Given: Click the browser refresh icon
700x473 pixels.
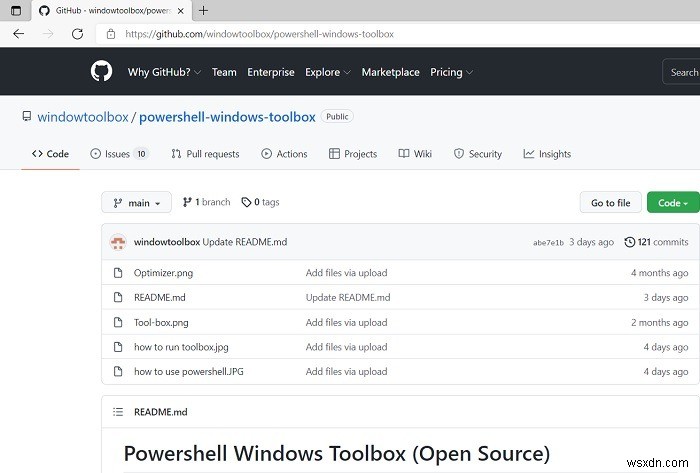Looking at the screenshot, I should pos(77,33).
